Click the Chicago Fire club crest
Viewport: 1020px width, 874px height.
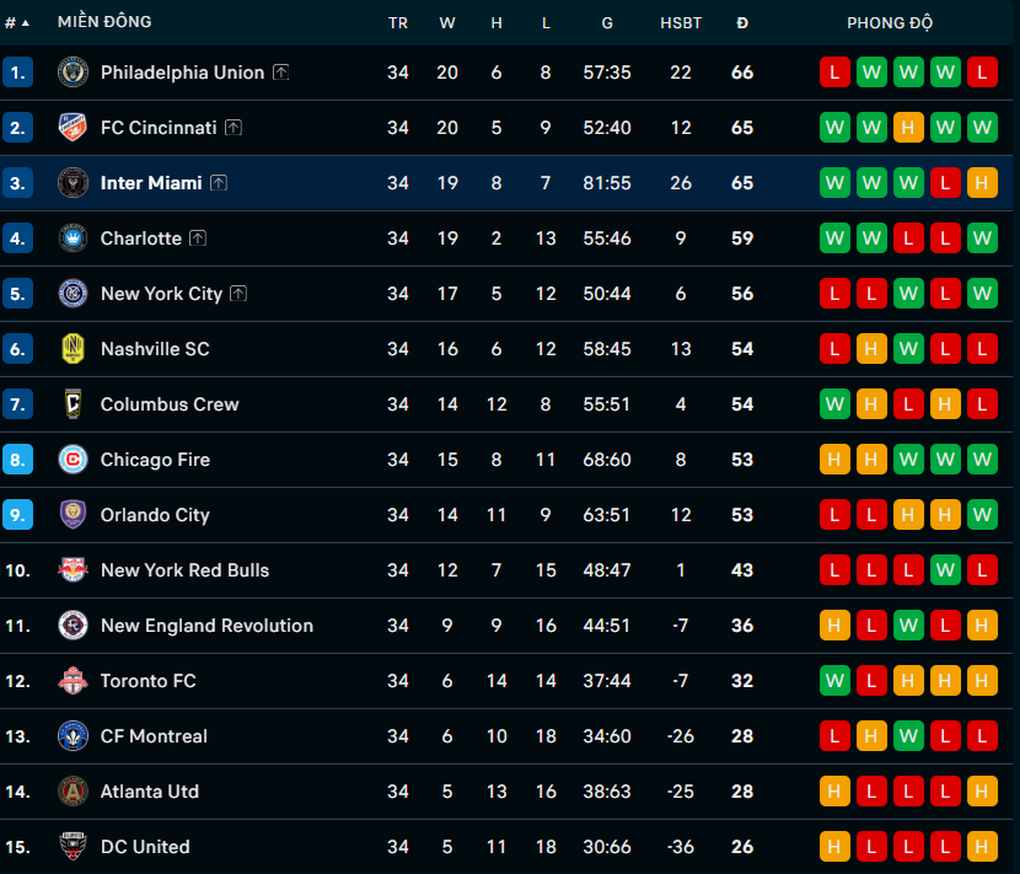pos(73,460)
